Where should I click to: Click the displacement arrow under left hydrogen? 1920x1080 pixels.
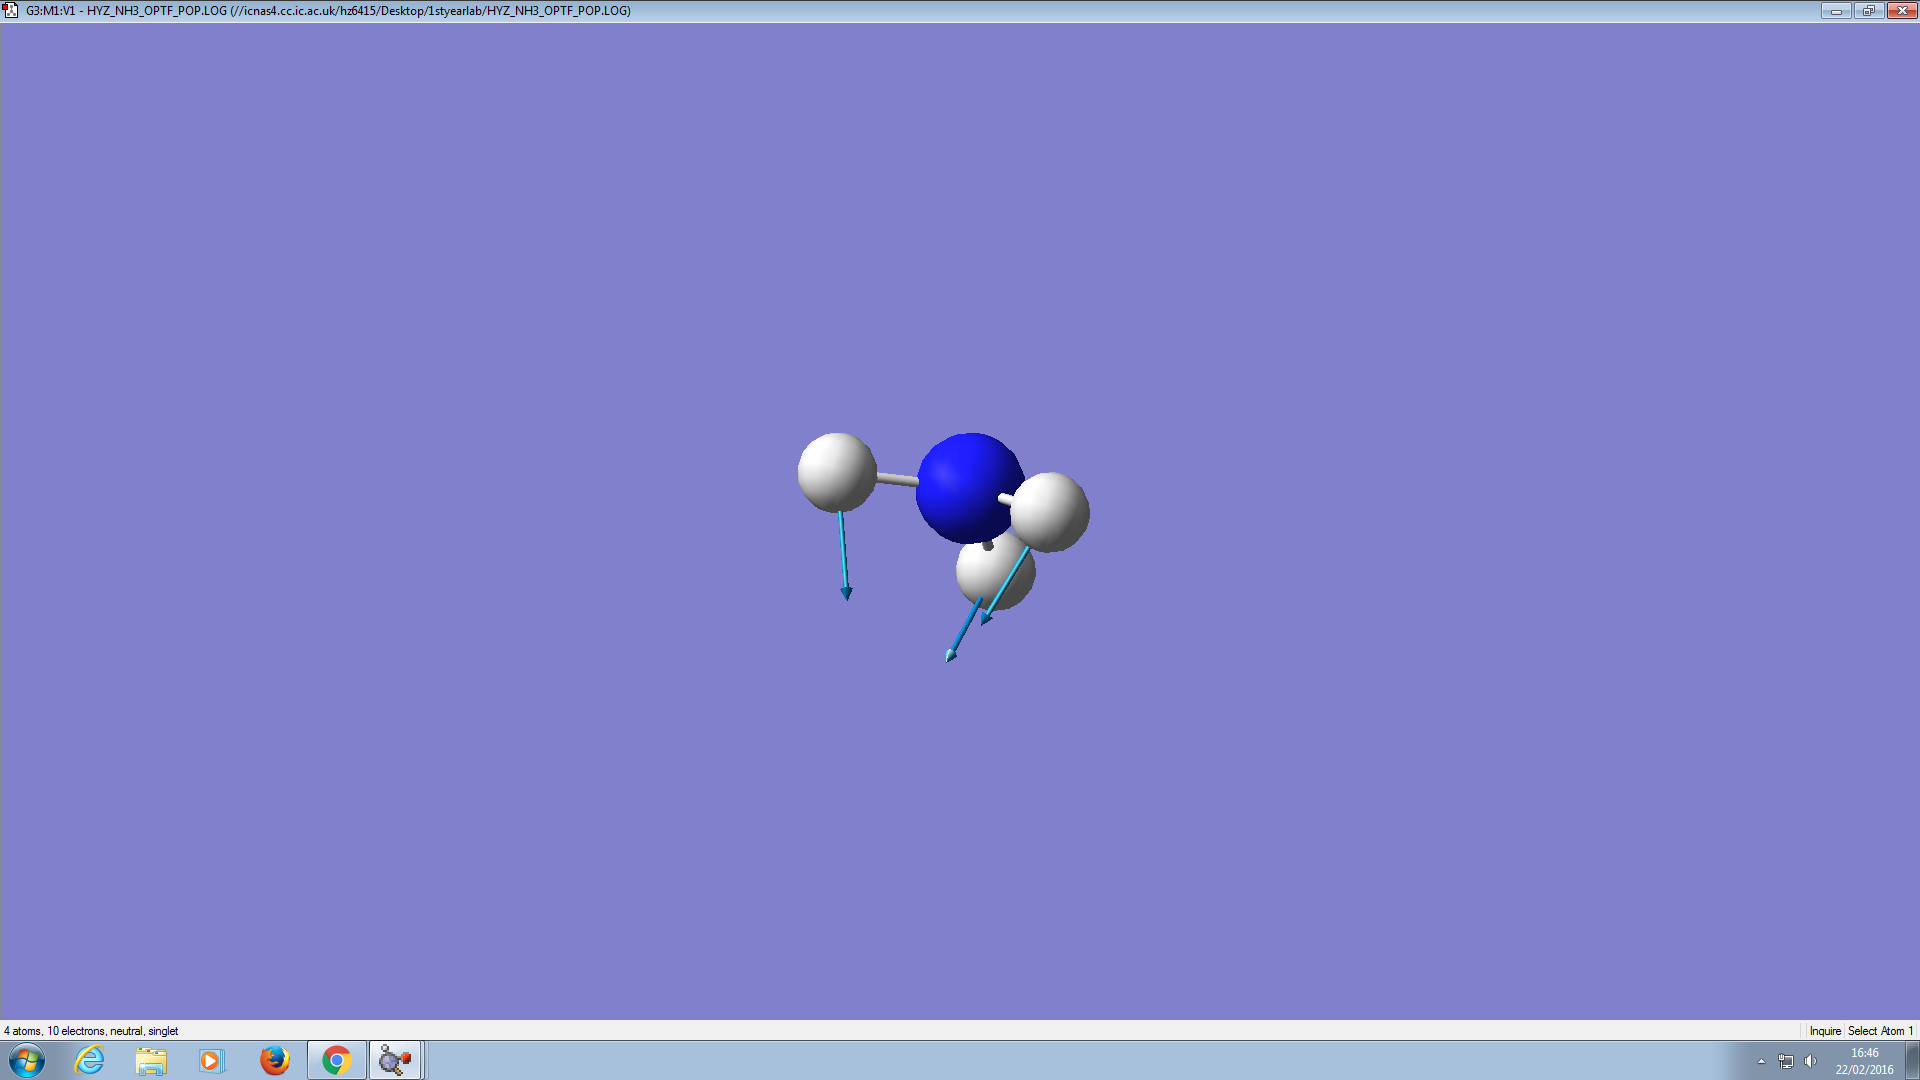point(844,555)
